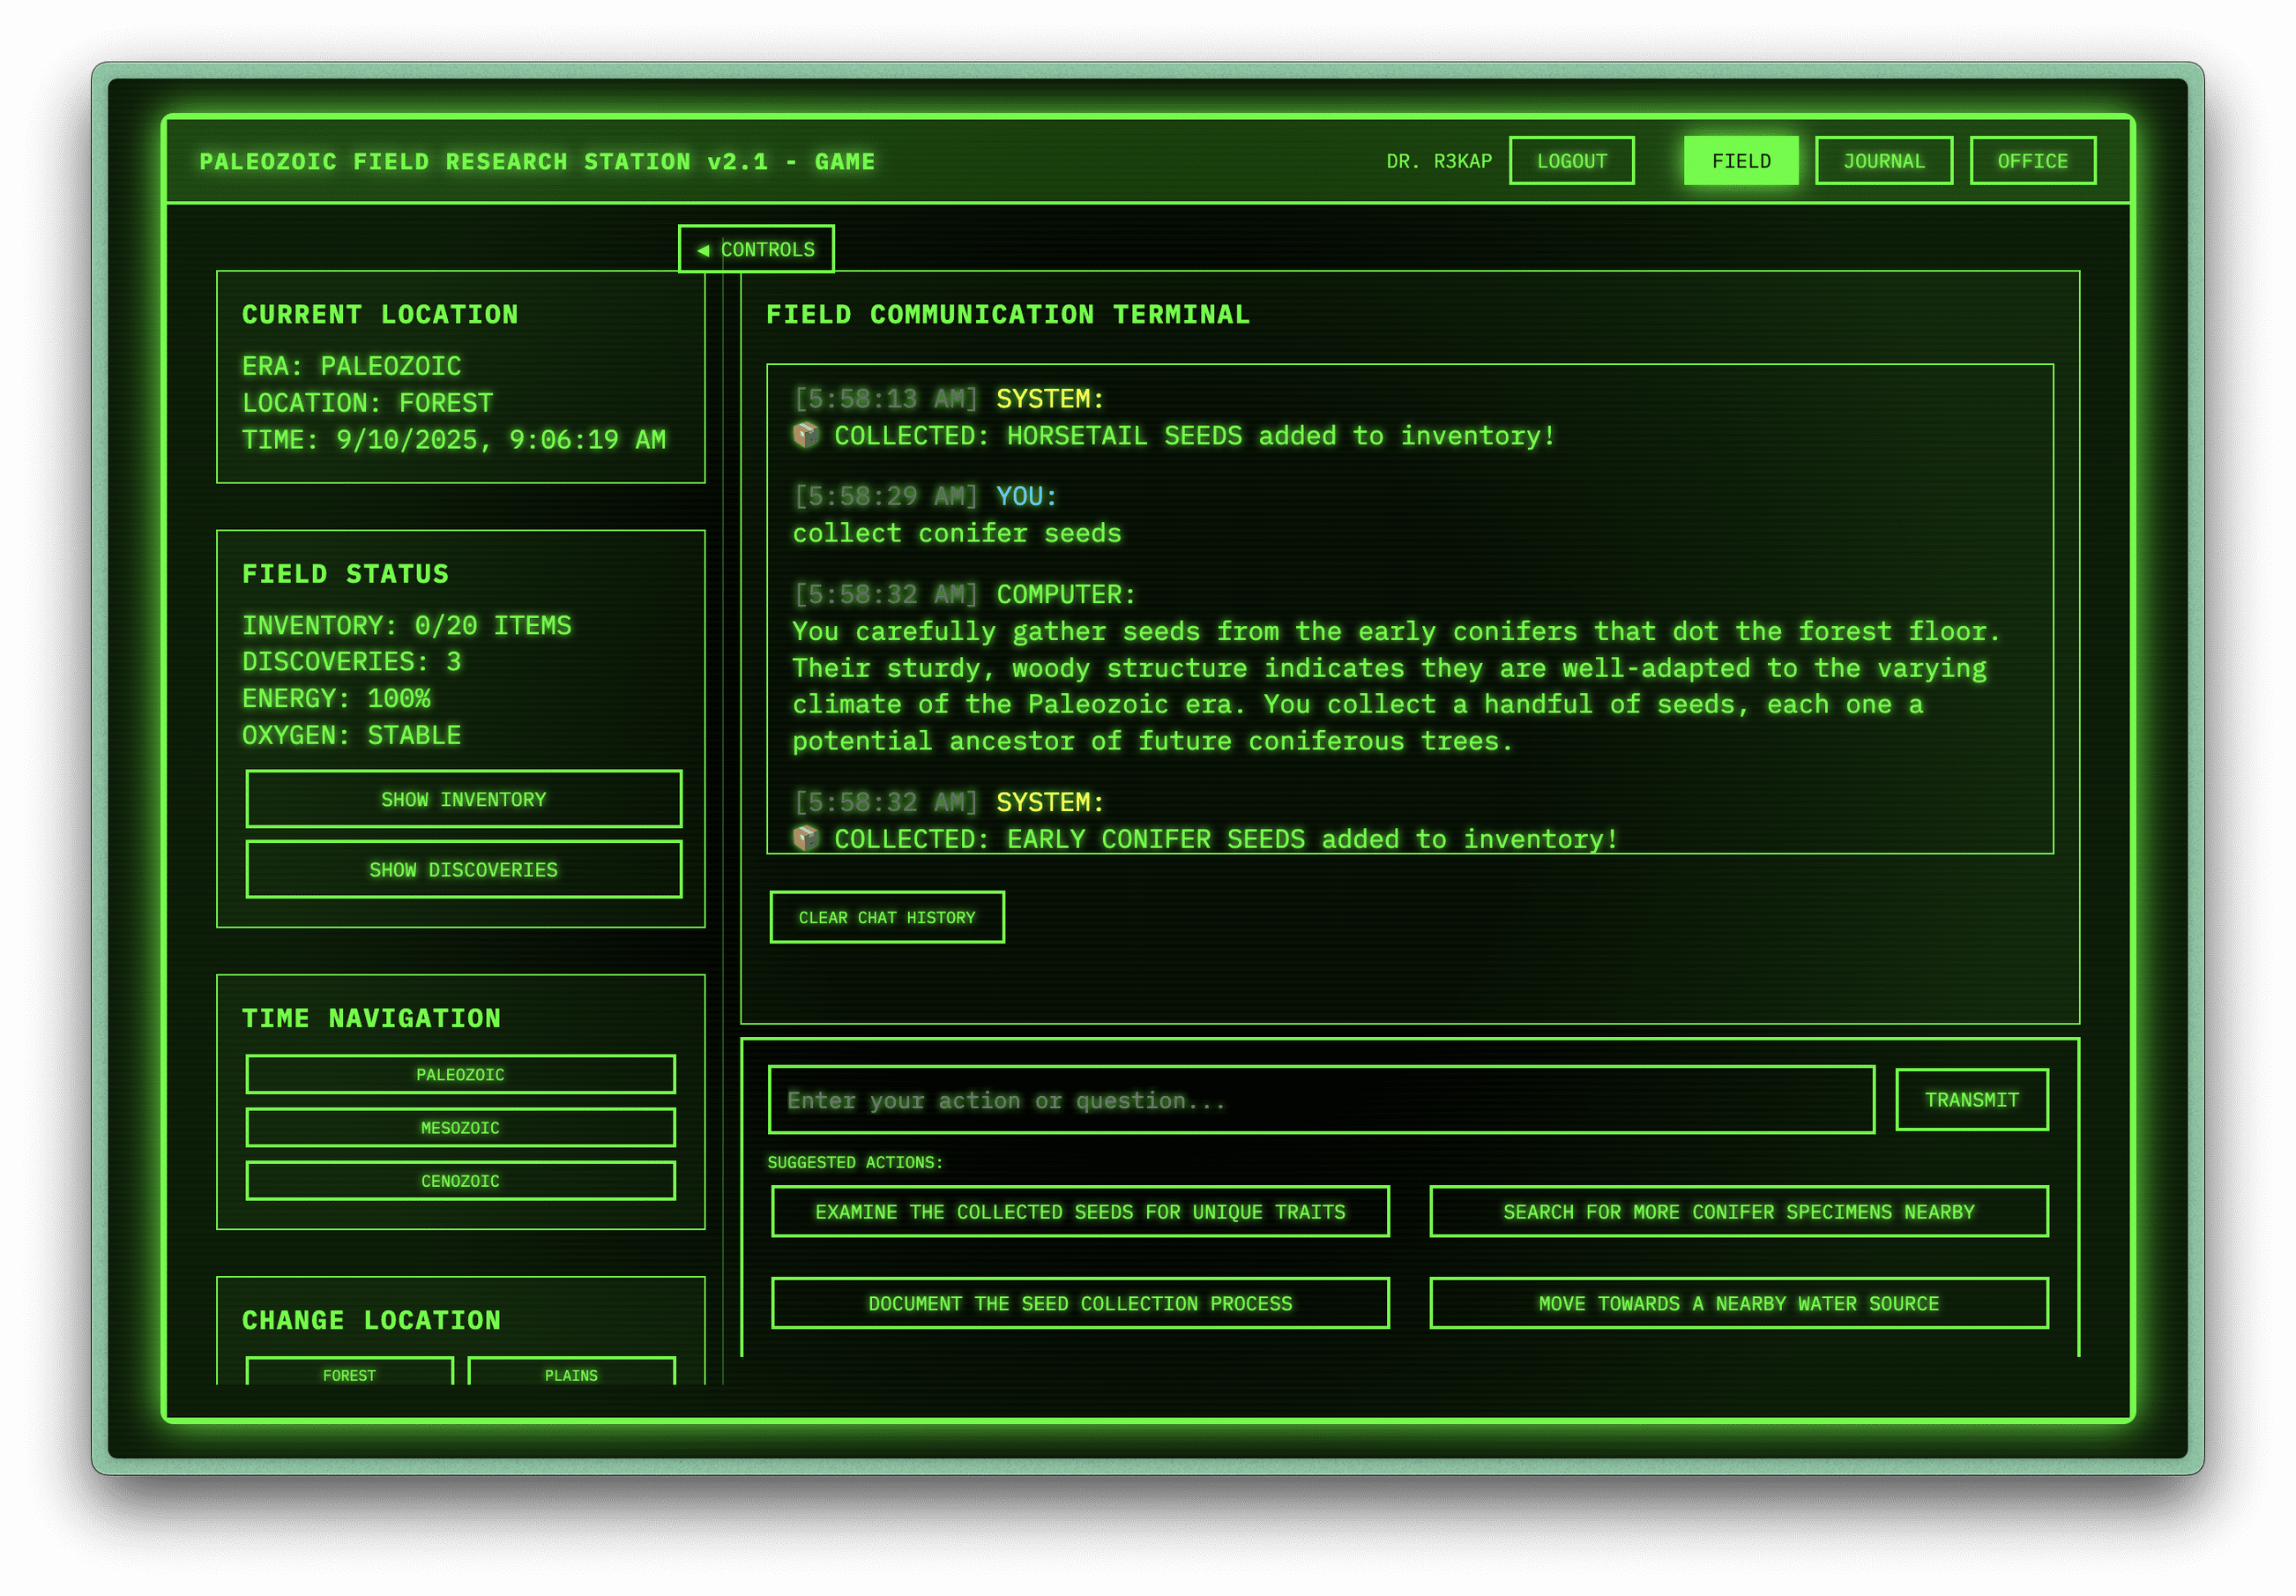Show the inventory list

464,799
